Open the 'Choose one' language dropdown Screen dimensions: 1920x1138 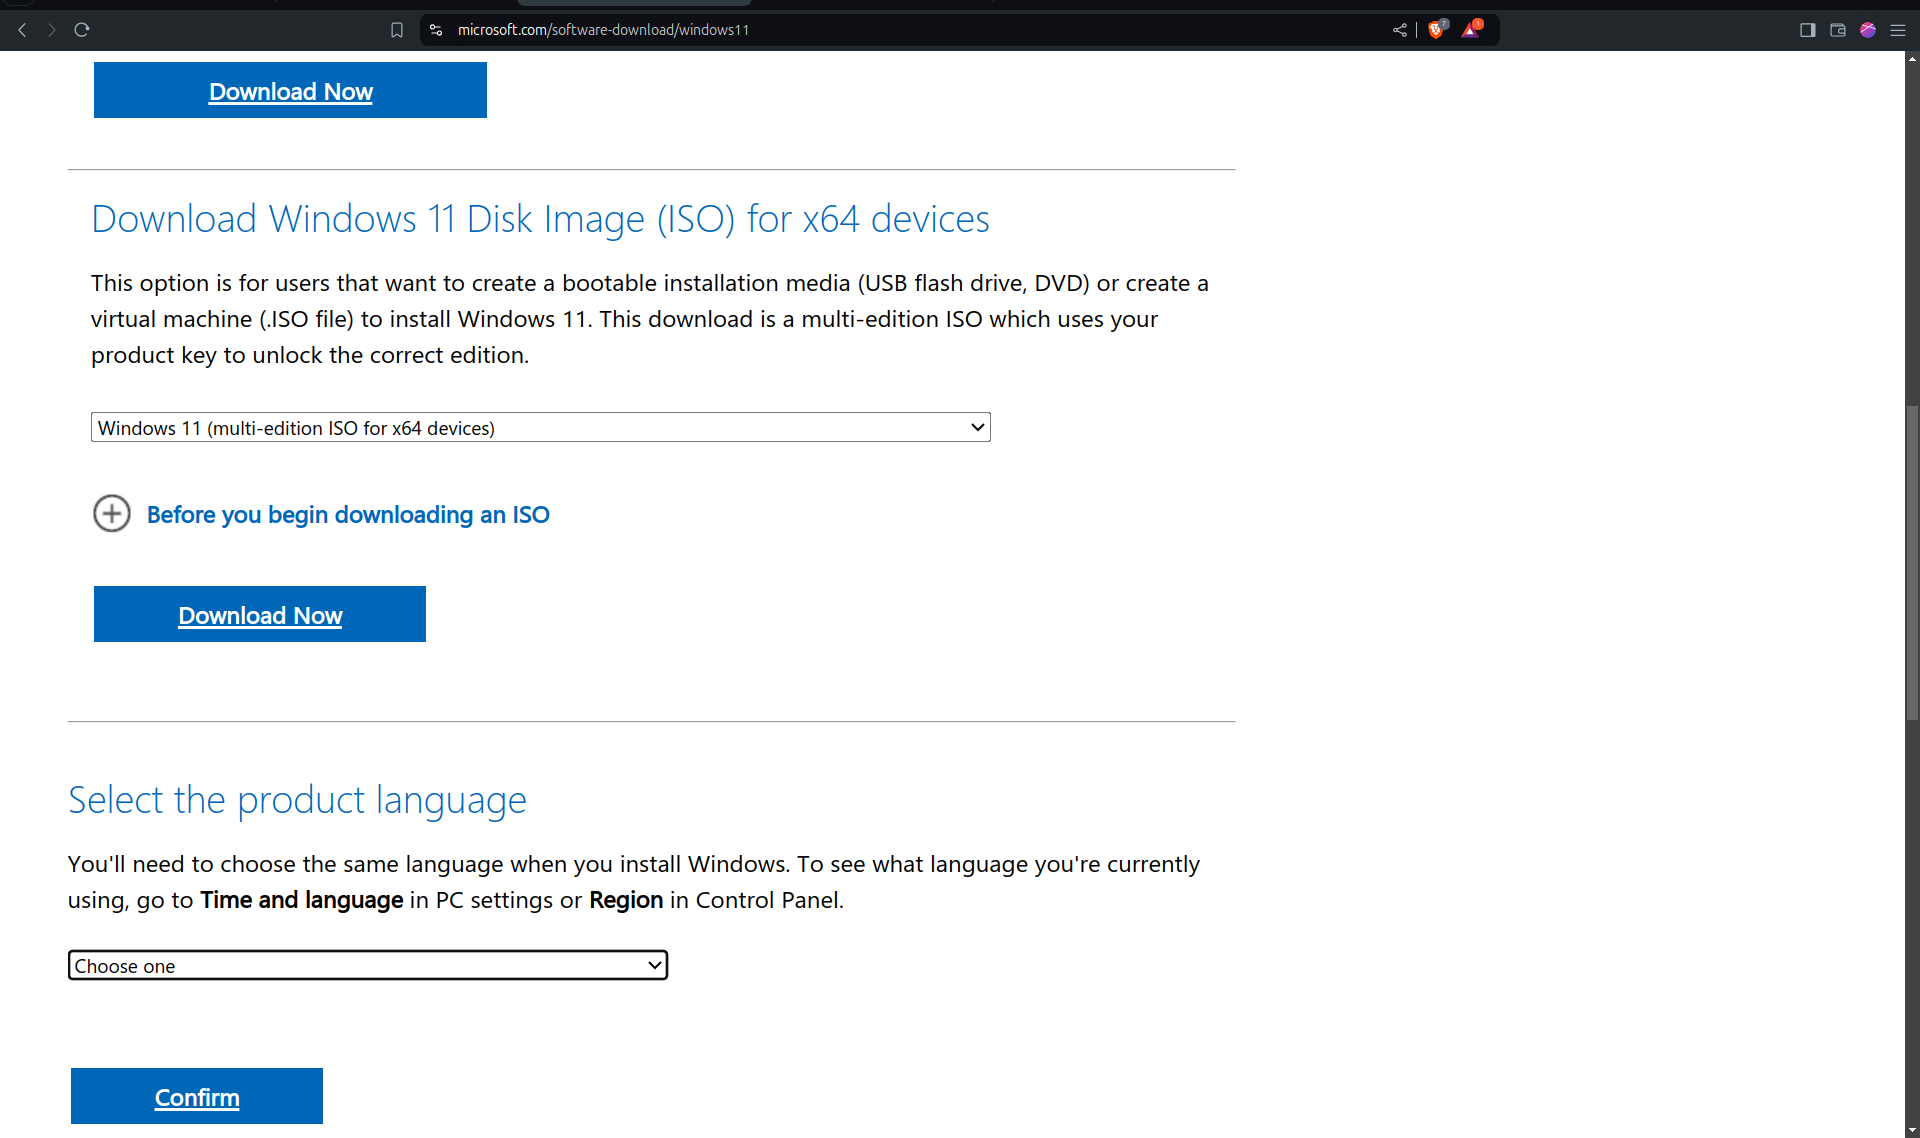tap(368, 965)
